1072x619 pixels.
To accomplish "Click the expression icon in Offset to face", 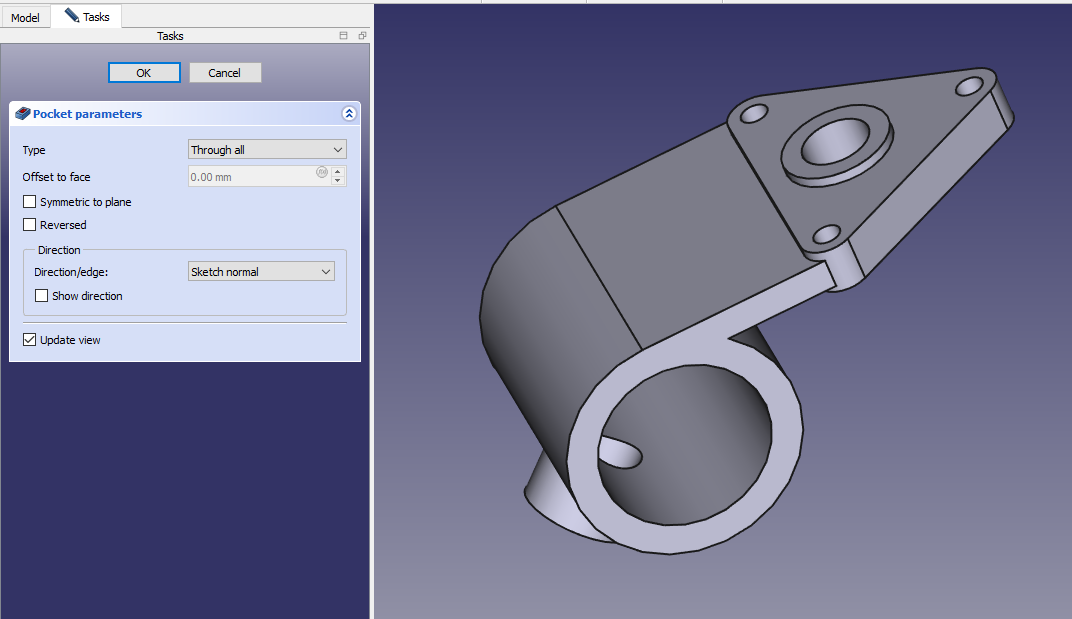I will pyautogui.click(x=322, y=172).
